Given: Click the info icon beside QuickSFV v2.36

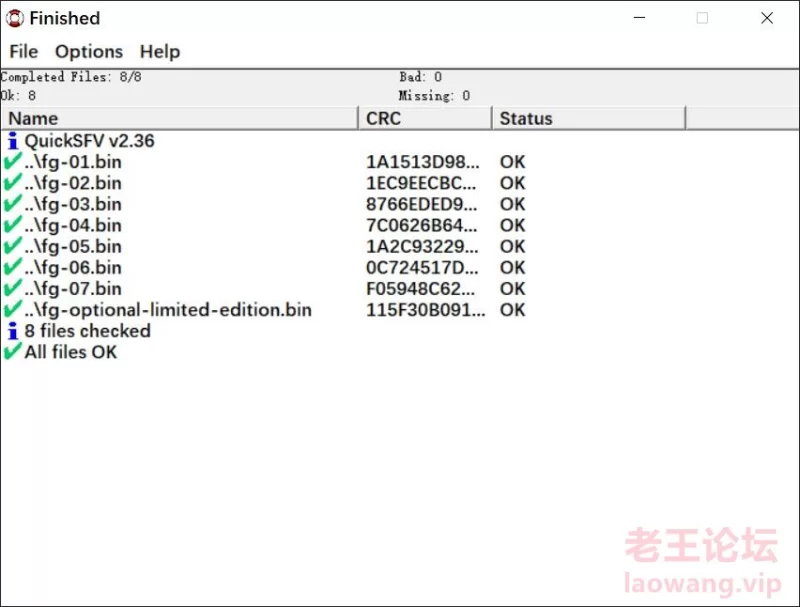Looking at the screenshot, I should tap(12, 141).
